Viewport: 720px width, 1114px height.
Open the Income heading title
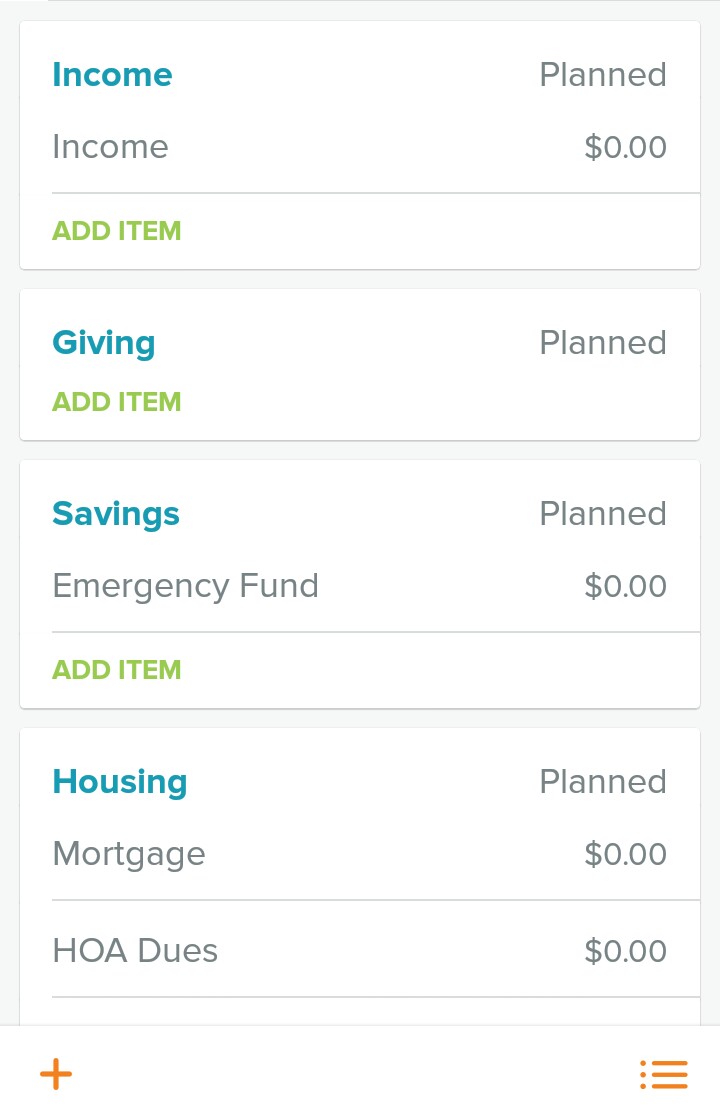(x=112, y=75)
